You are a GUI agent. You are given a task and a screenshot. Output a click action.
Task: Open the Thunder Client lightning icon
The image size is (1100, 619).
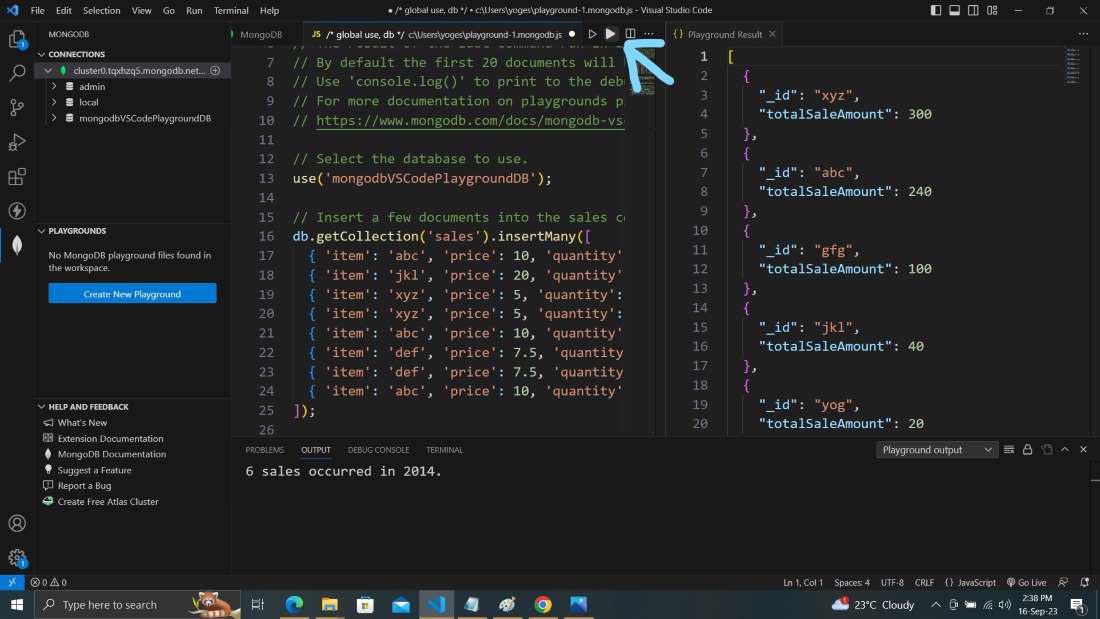(x=17, y=211)
